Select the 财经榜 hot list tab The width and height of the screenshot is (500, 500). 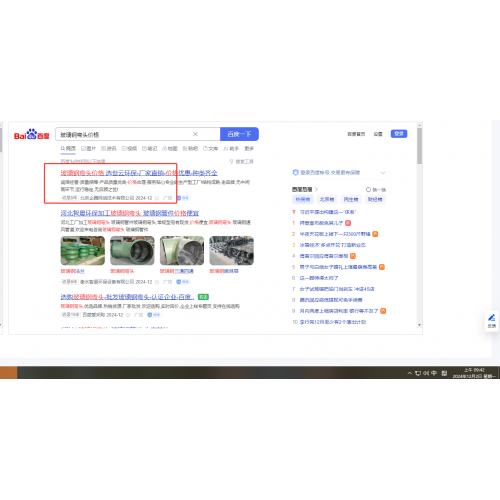(x=375, y=199)
